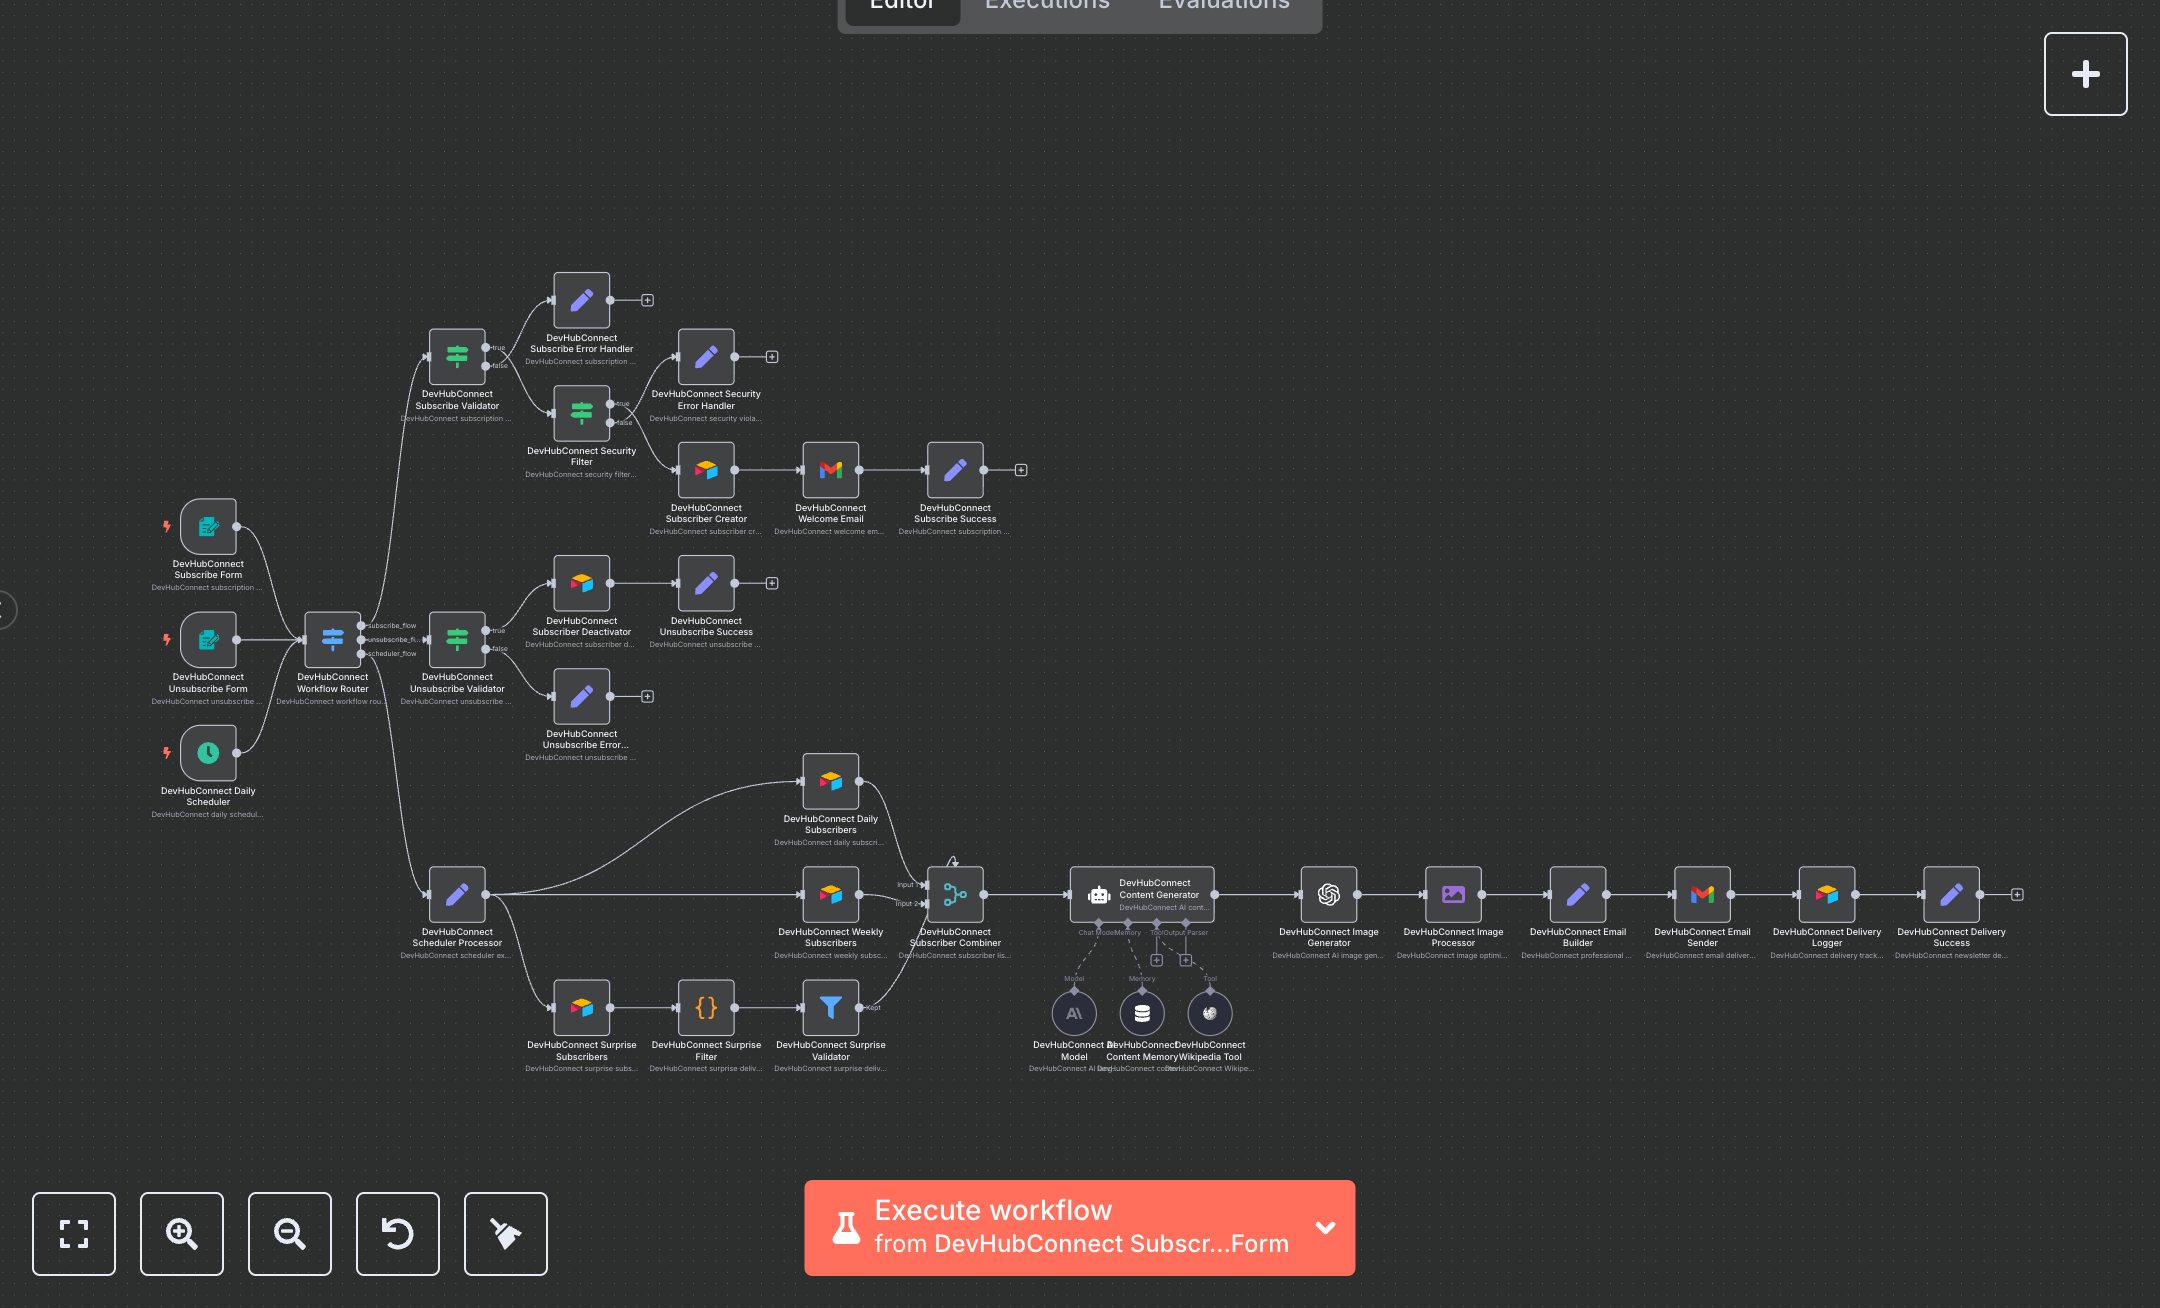Select the DevHubConnect Surprise Filter code node
Screen dimensions: 2160x1308
coord(706,1008)
